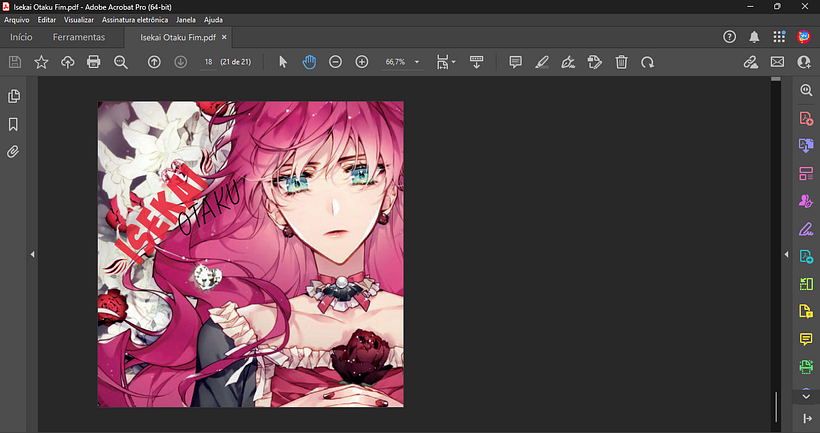Go to next page arrow
Viewport: 820px width, 433px height.
(180, 62)
